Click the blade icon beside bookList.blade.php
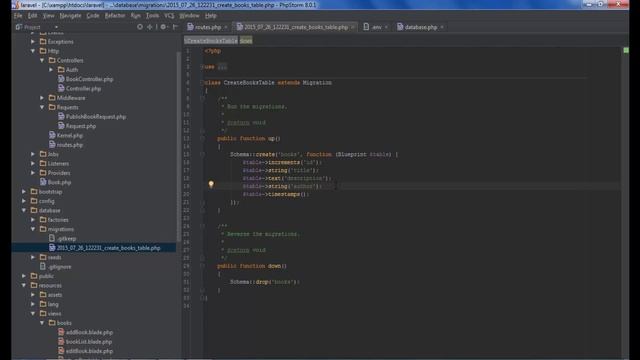This screenshot has height=360, width=640. pos(61,342)
